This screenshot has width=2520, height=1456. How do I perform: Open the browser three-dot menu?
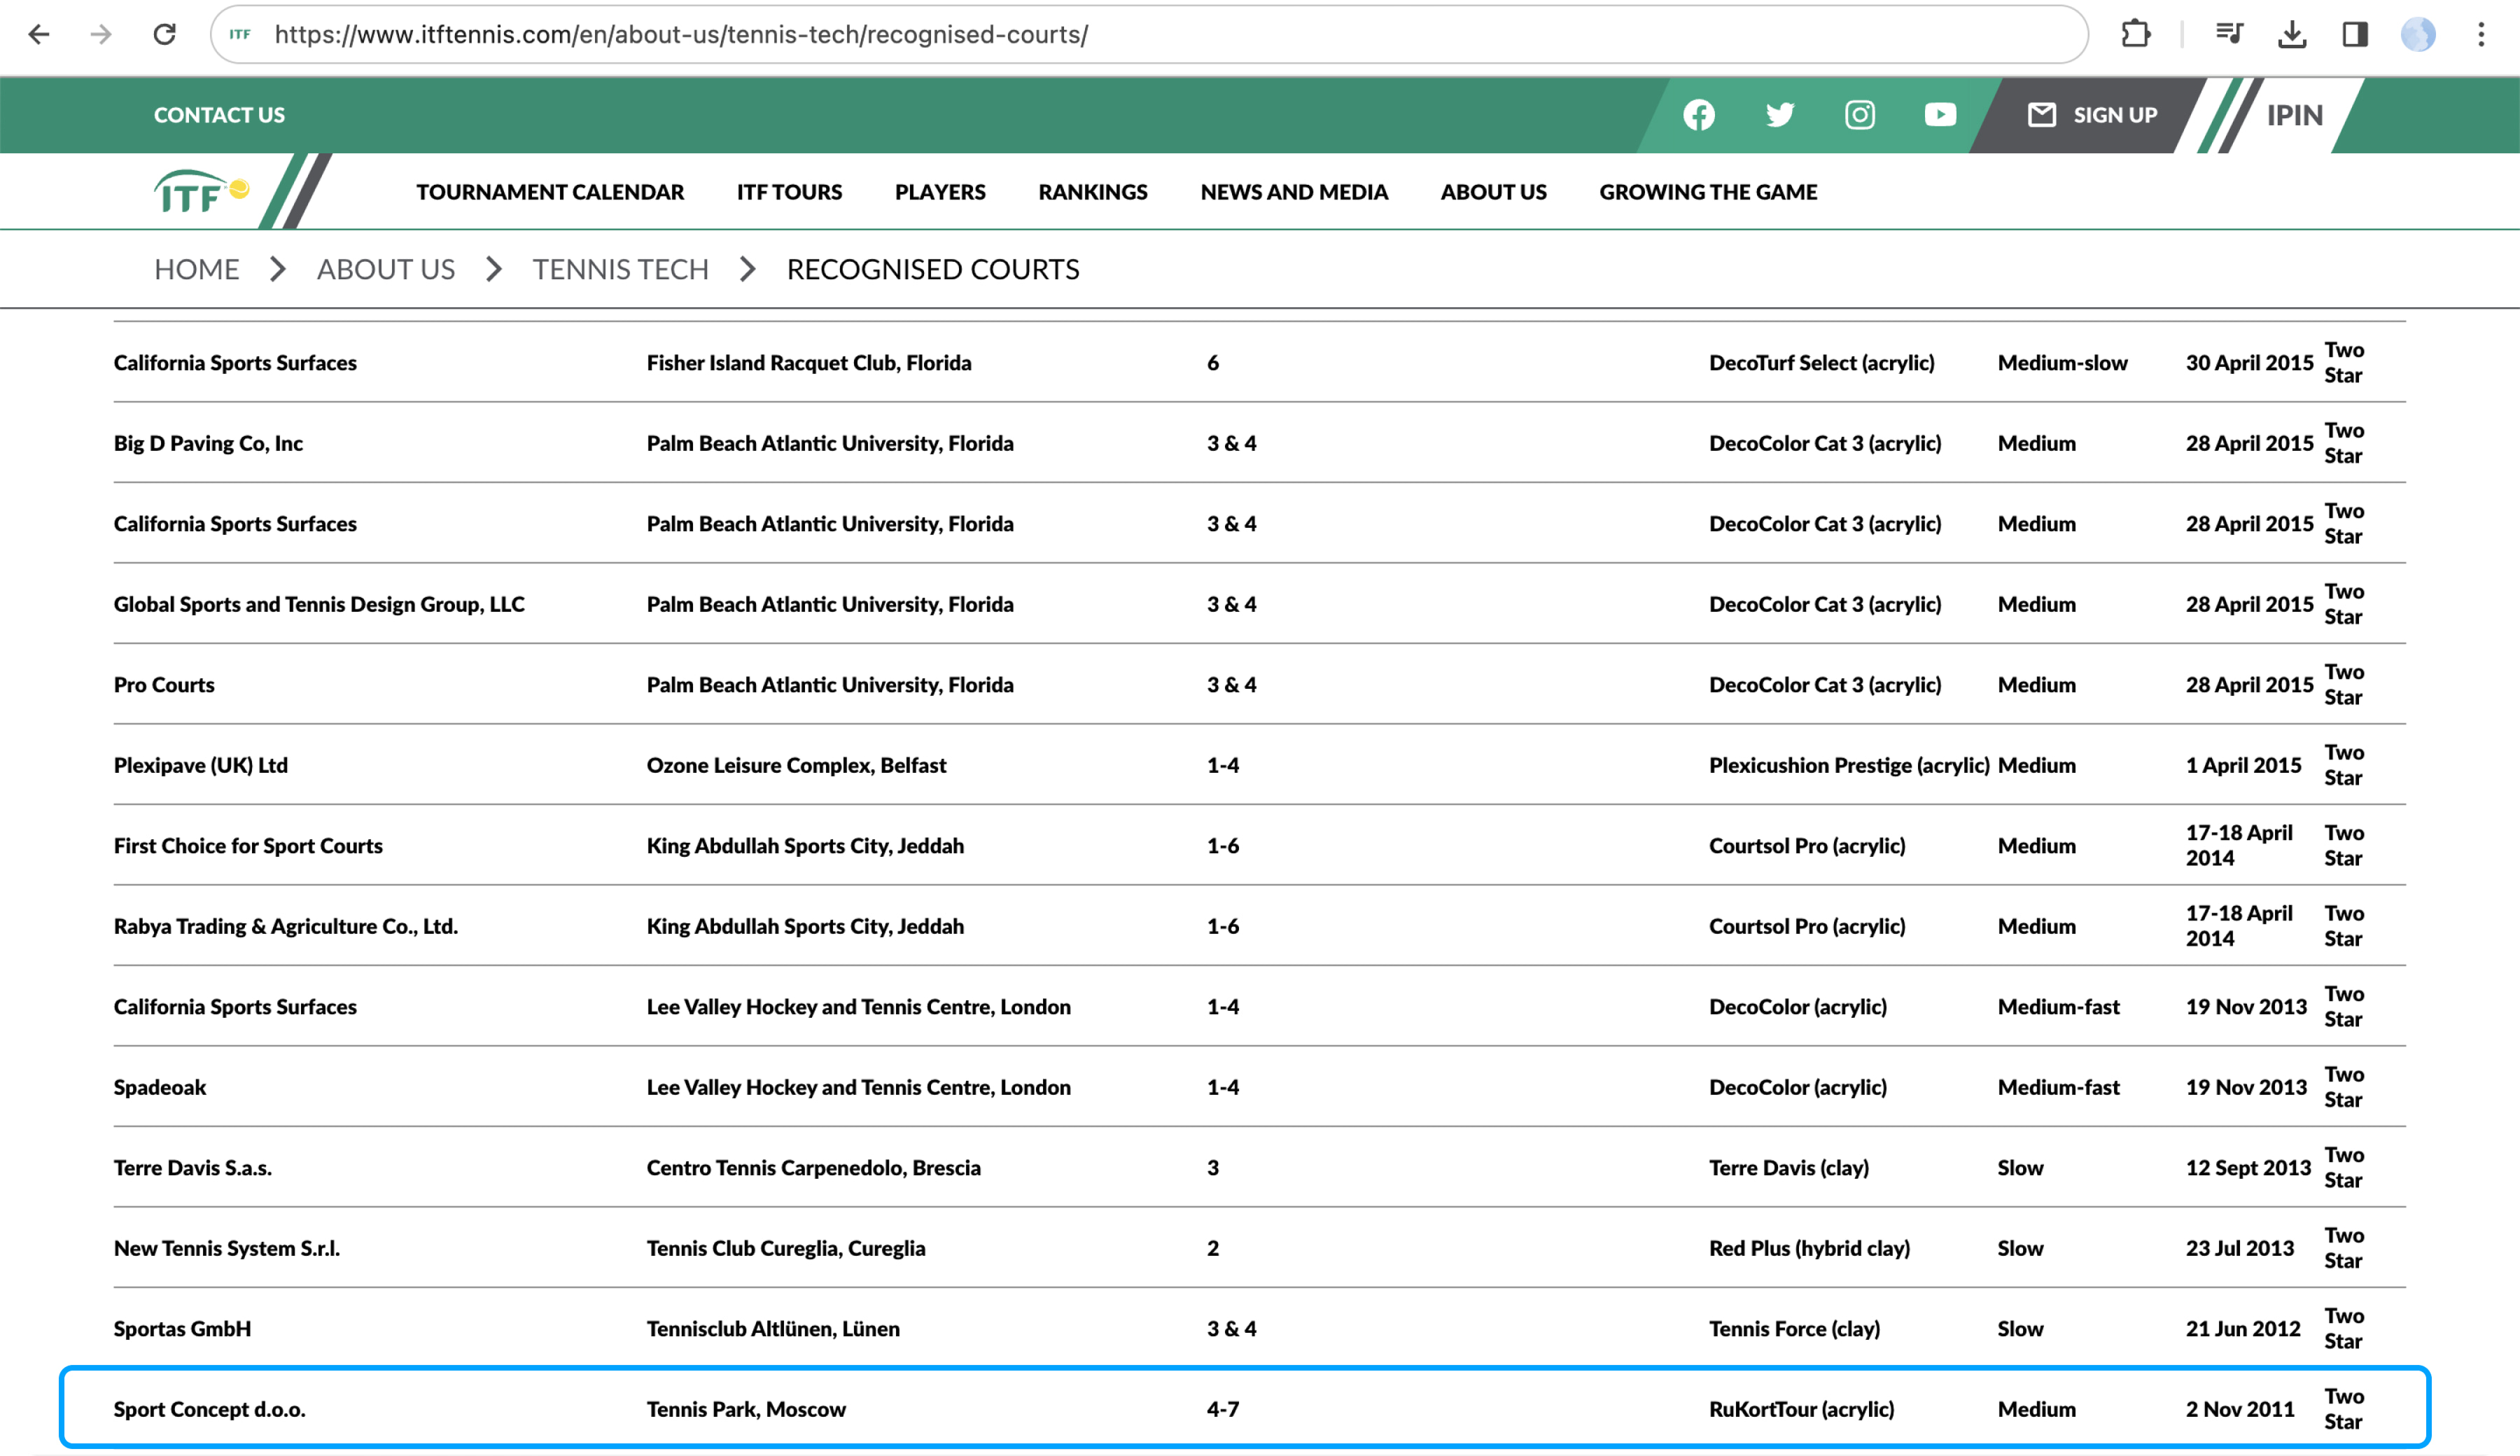2481,35
